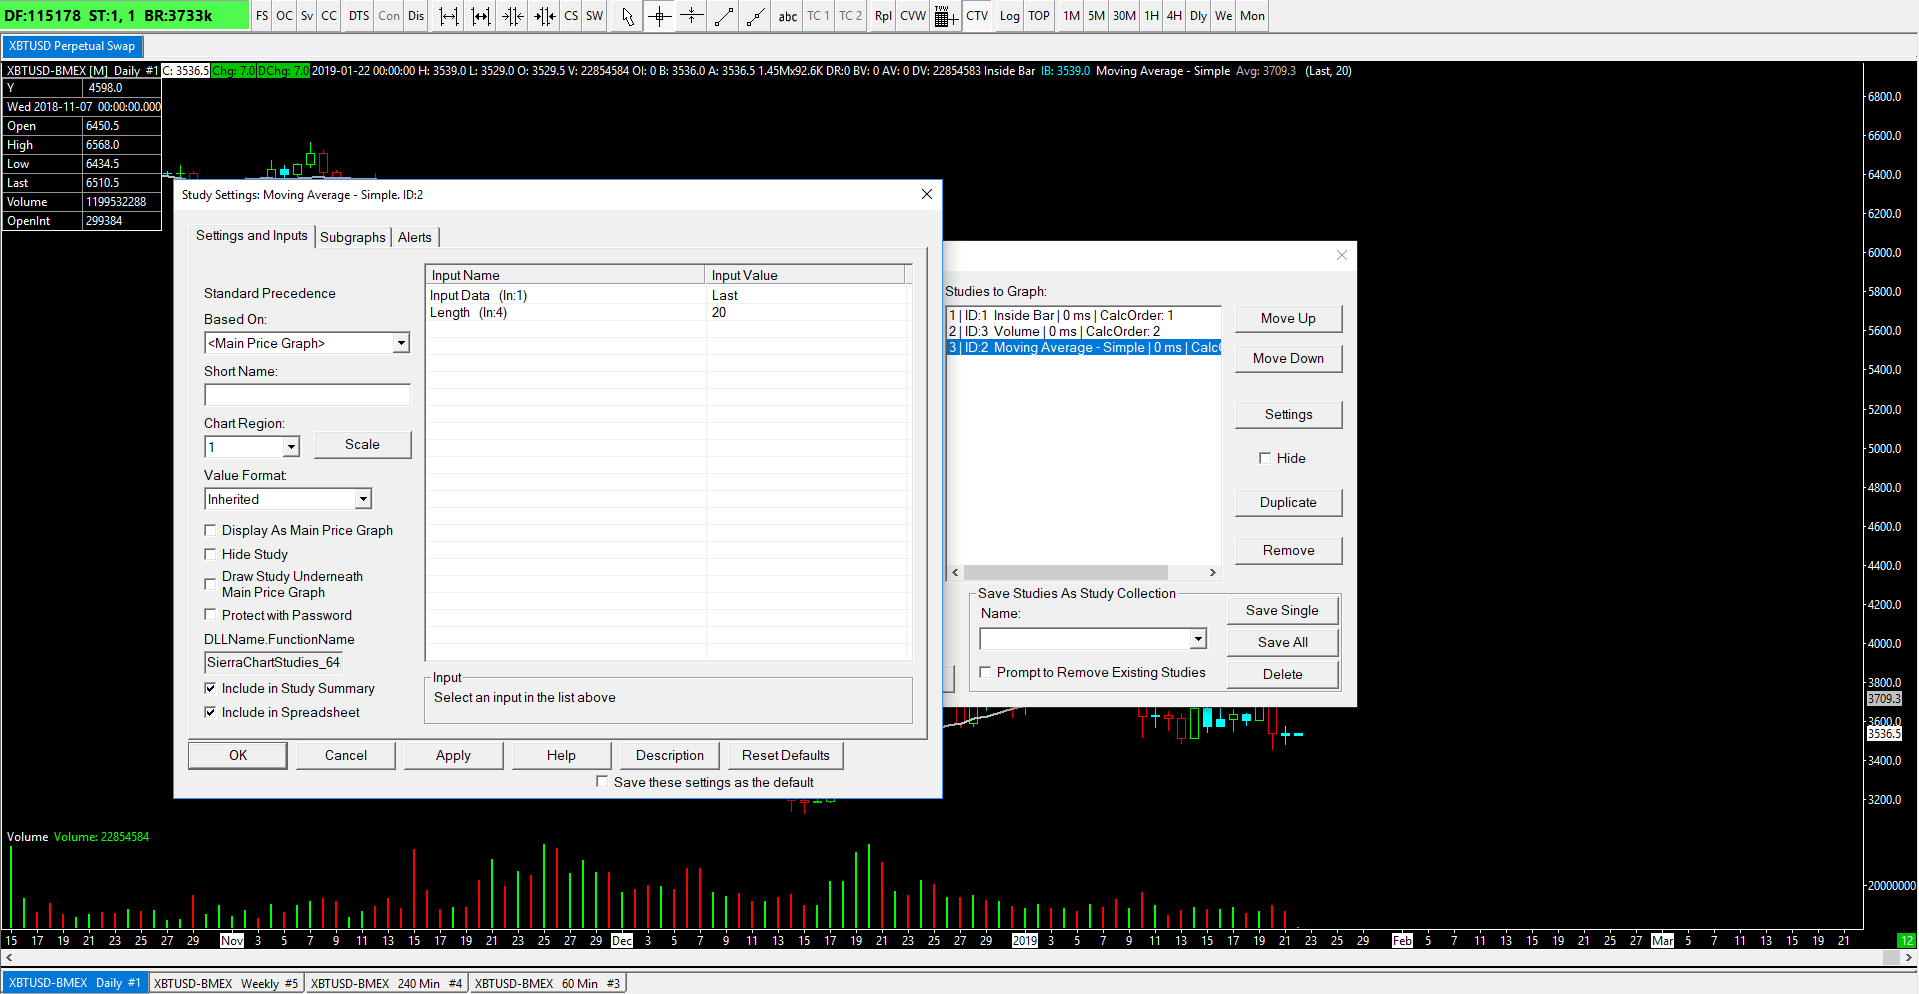
Task: Enable Display As Main Price Graph
Action: pyautogui.click(x=210, y=530)
